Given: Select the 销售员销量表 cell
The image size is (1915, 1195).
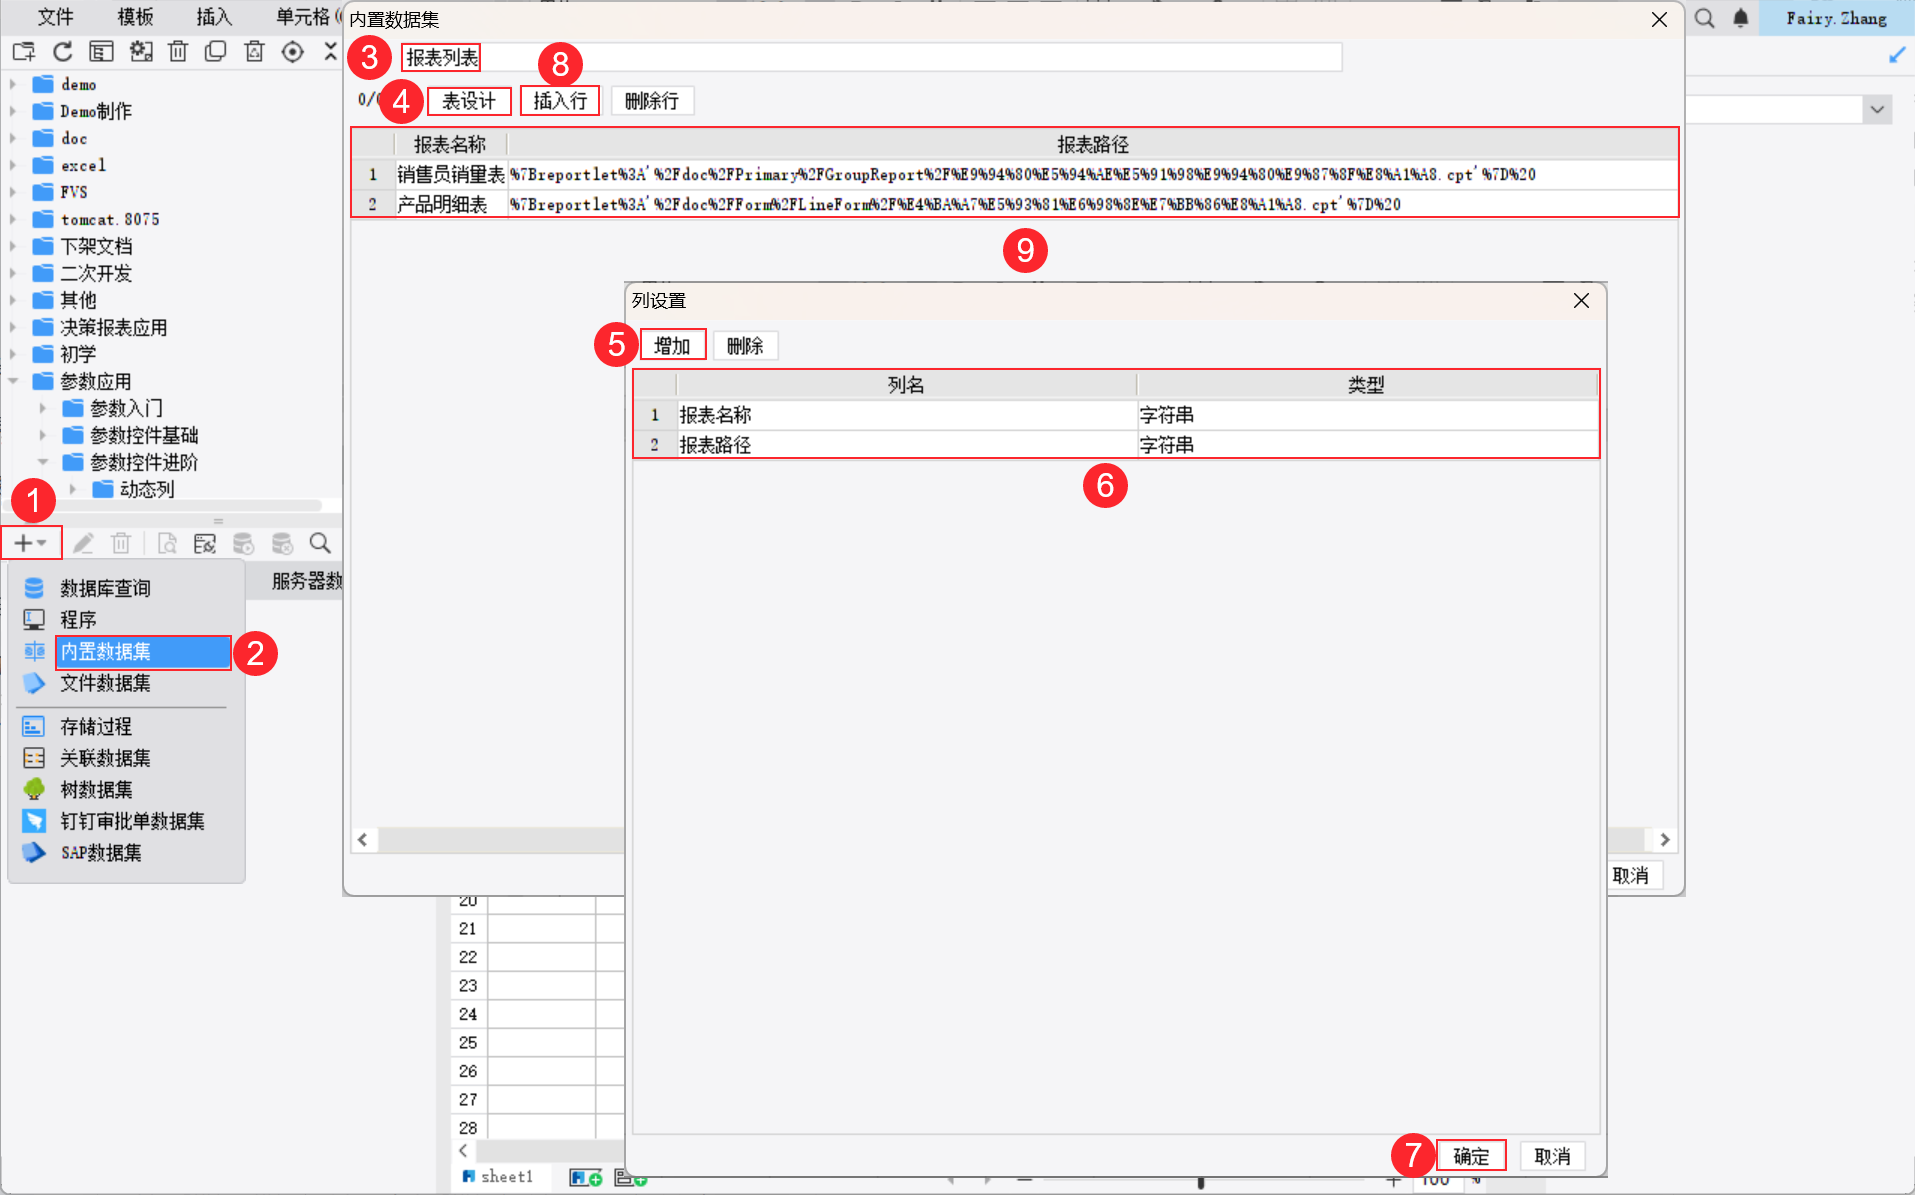Looking at the screenshot, I should pyautogui.click(x=451, y=175).
